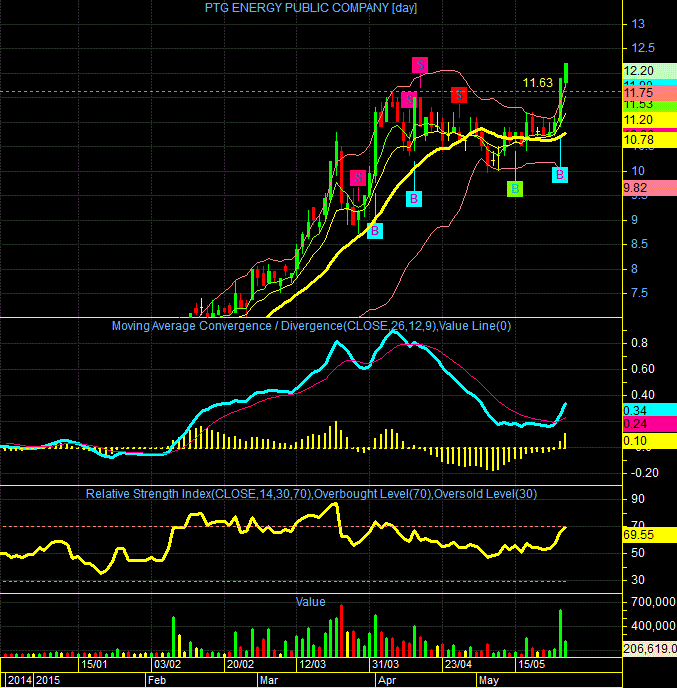Select the 12/03 date on the time axis
This screenshot has height=688, width=677.
coord(312,664)
